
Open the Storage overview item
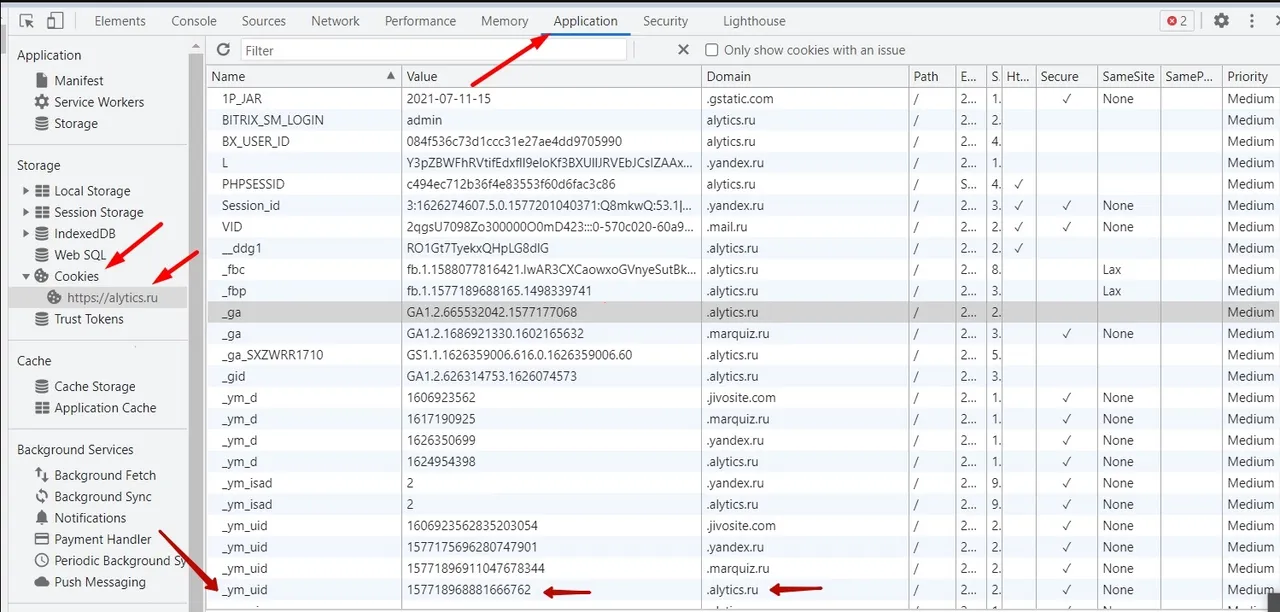(76, 124)
